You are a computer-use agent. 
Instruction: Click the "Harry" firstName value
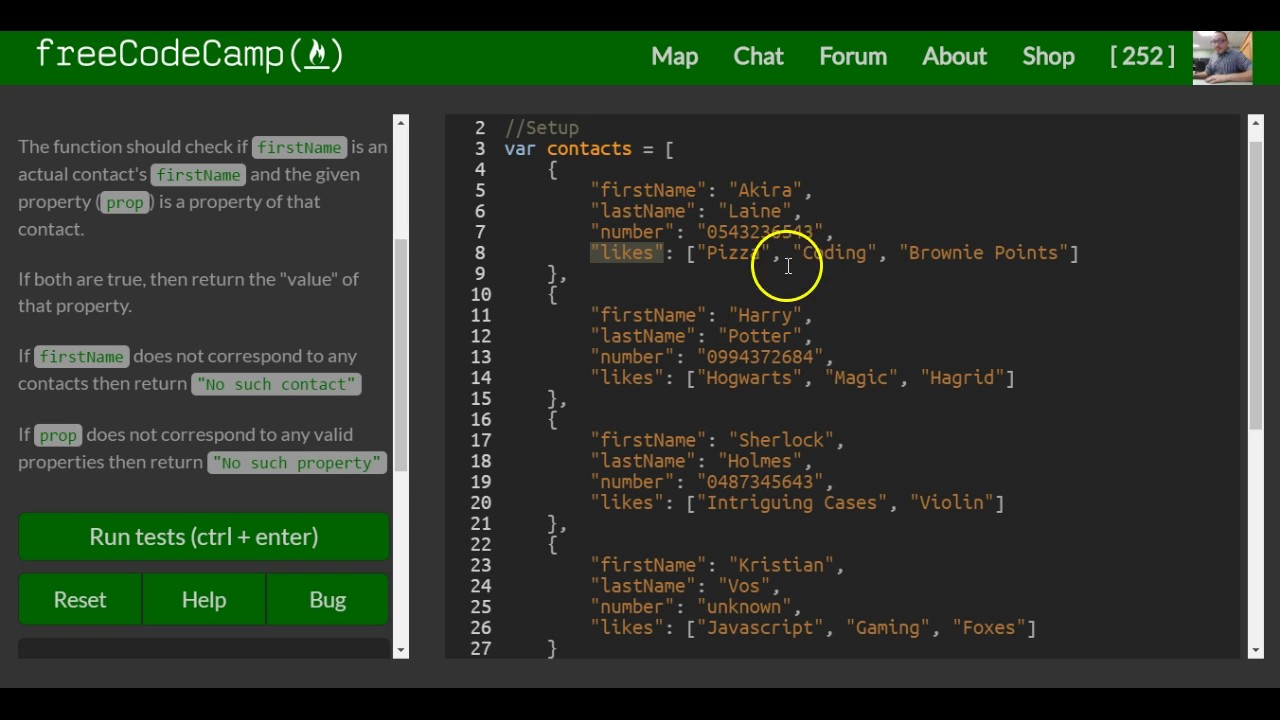[x=765, y=315]
